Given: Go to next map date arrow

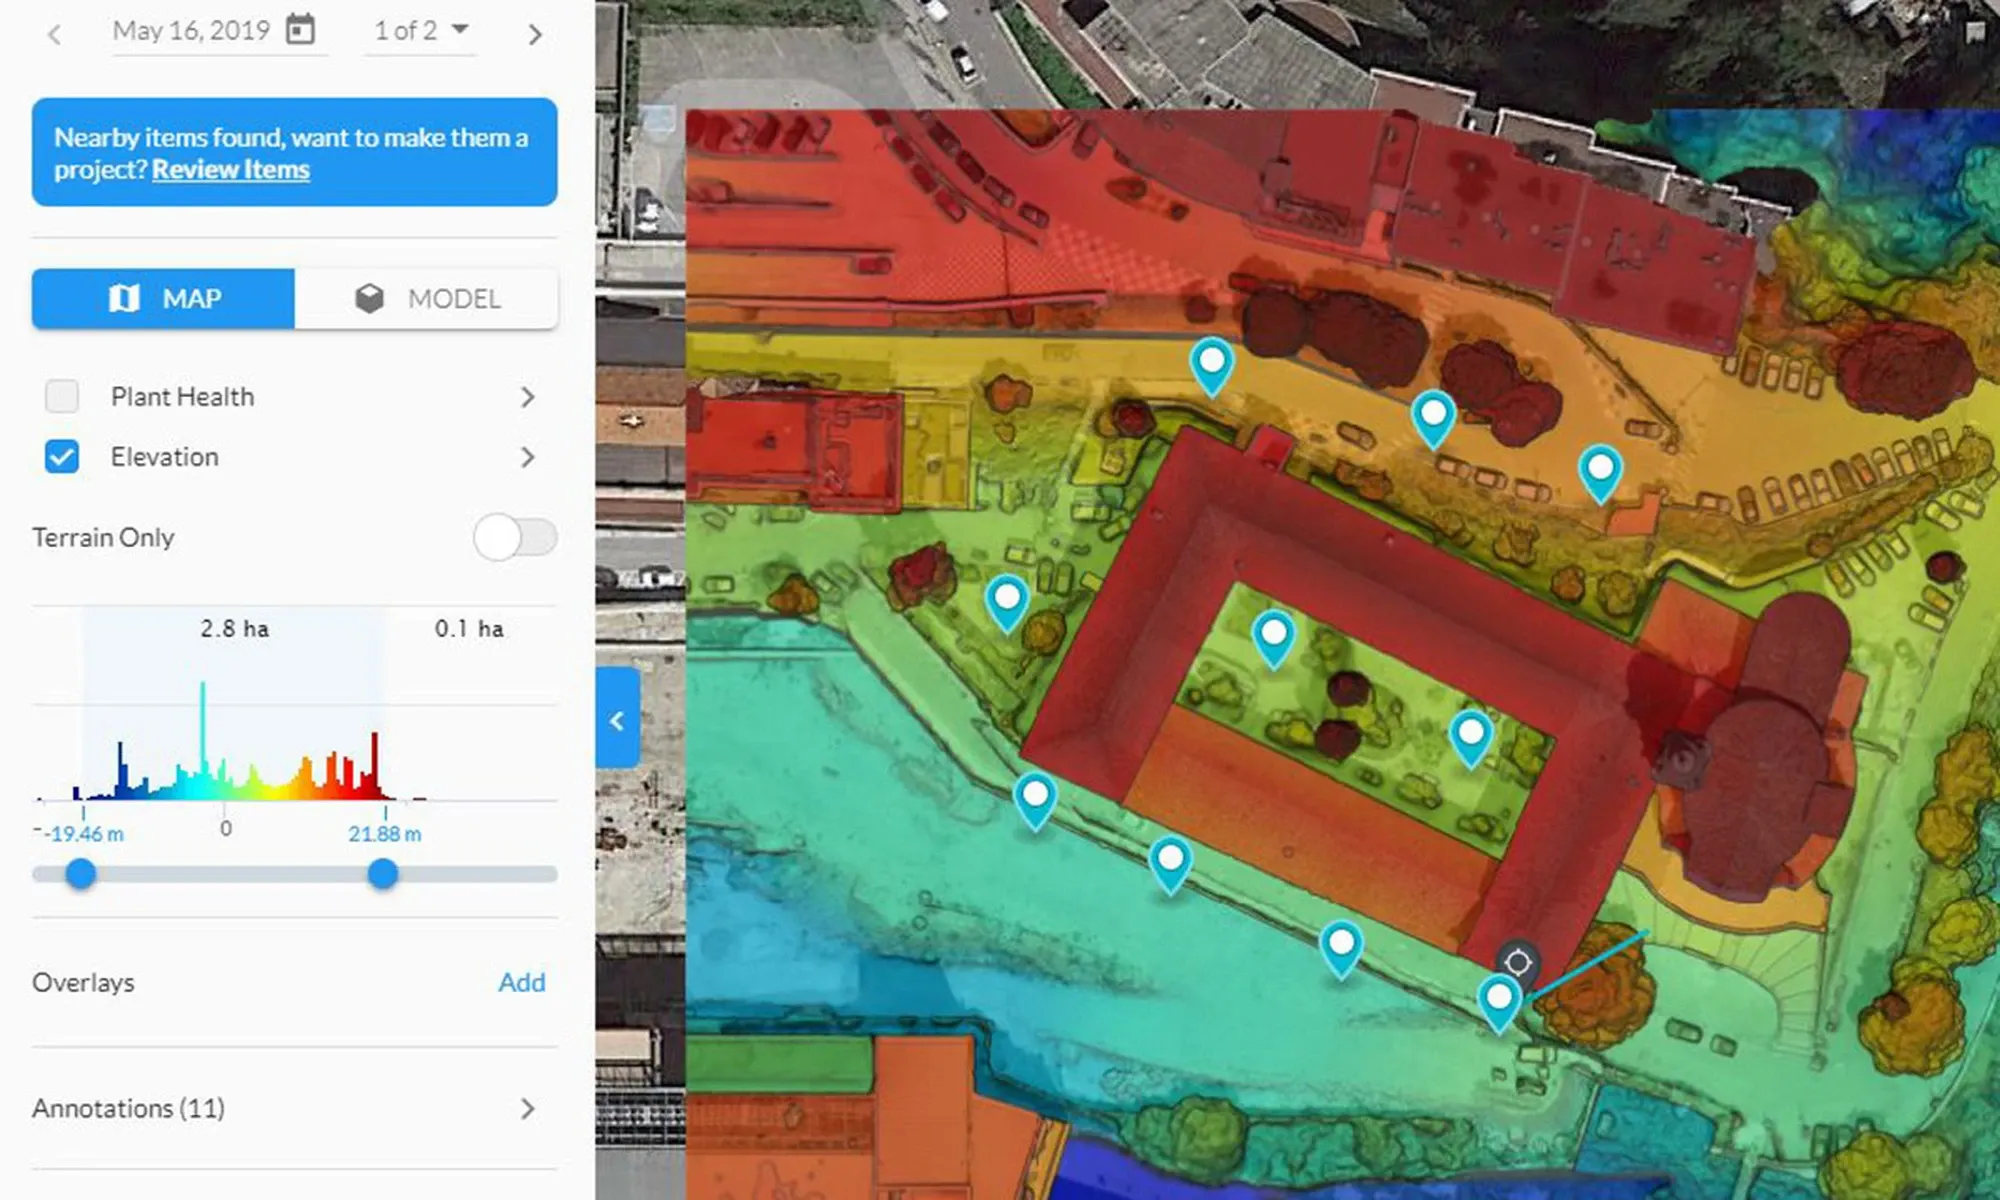Looking at the screenshot, I should [x=535, y=35].
